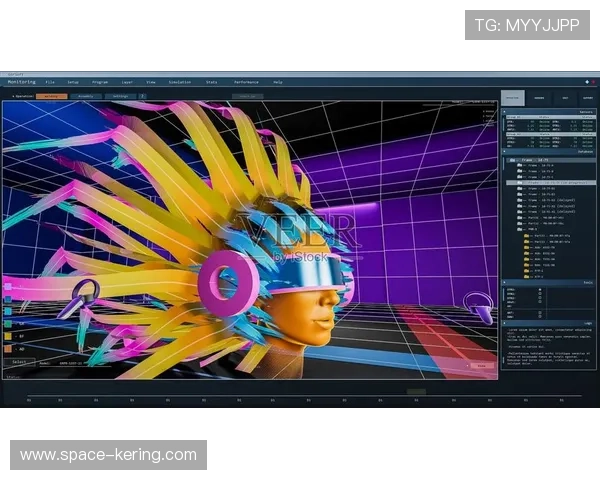Viewport: 600px width, 480px height.
Task: Click the green marker on the timeline
Action: click(x=416, y=392)
